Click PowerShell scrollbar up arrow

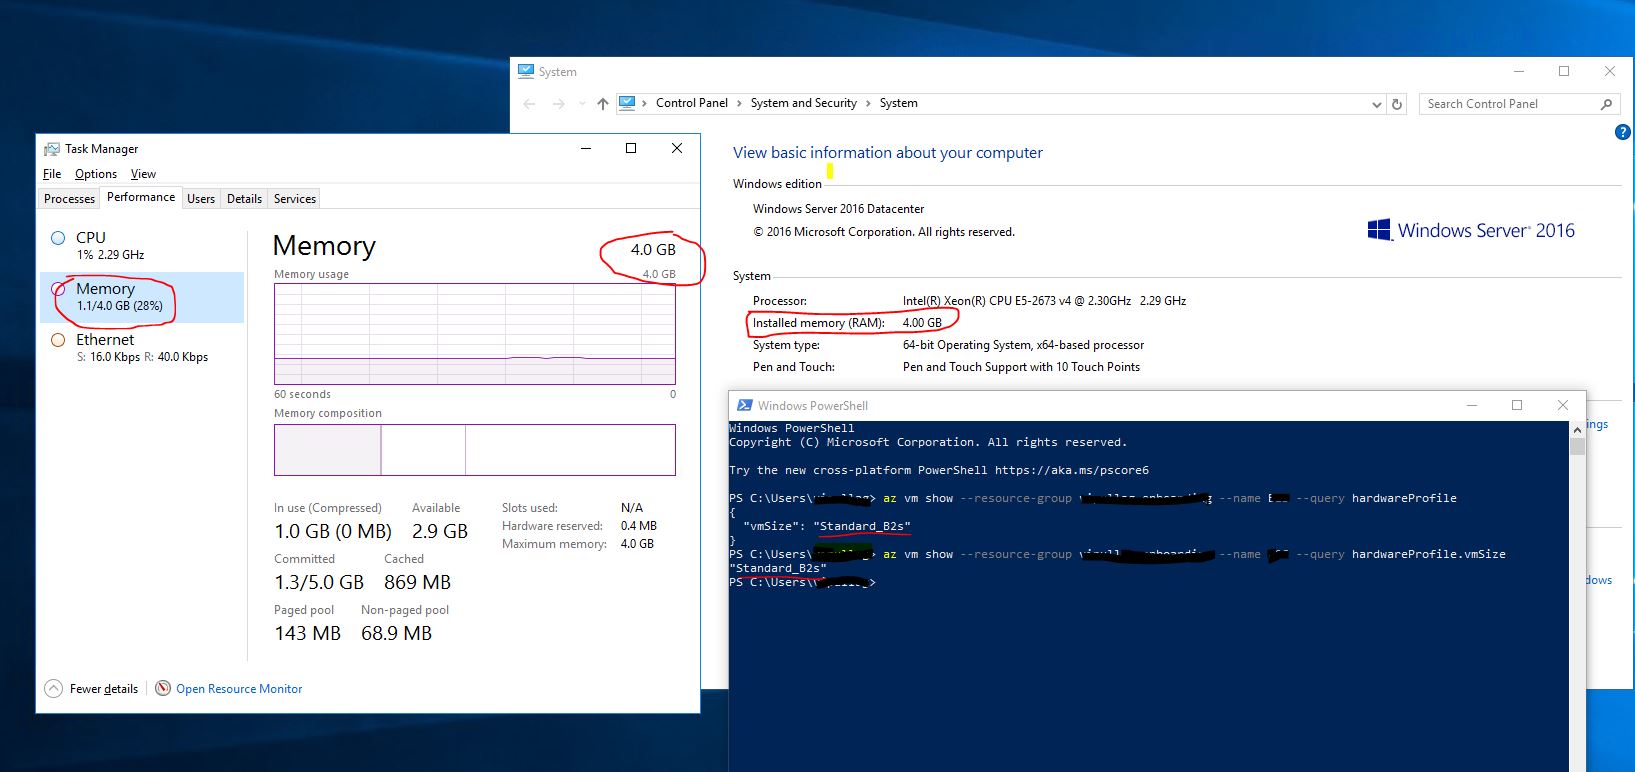point(1577,428)
